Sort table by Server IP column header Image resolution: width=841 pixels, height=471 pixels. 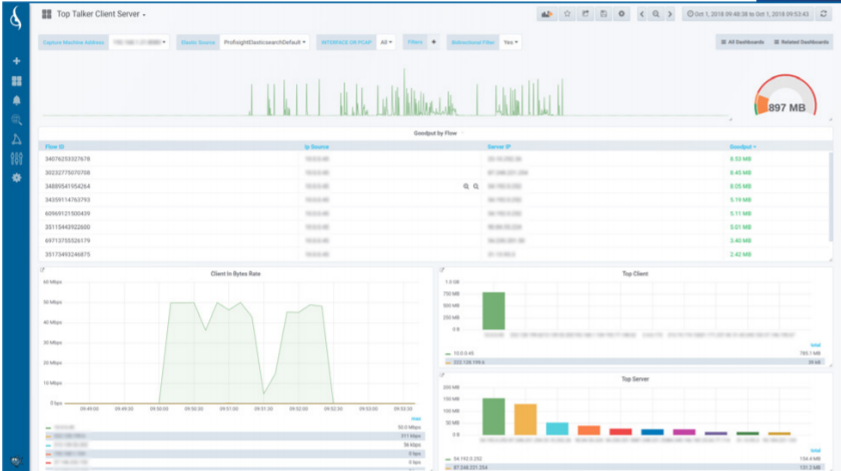pyautogui.click(x=499, y=146)
